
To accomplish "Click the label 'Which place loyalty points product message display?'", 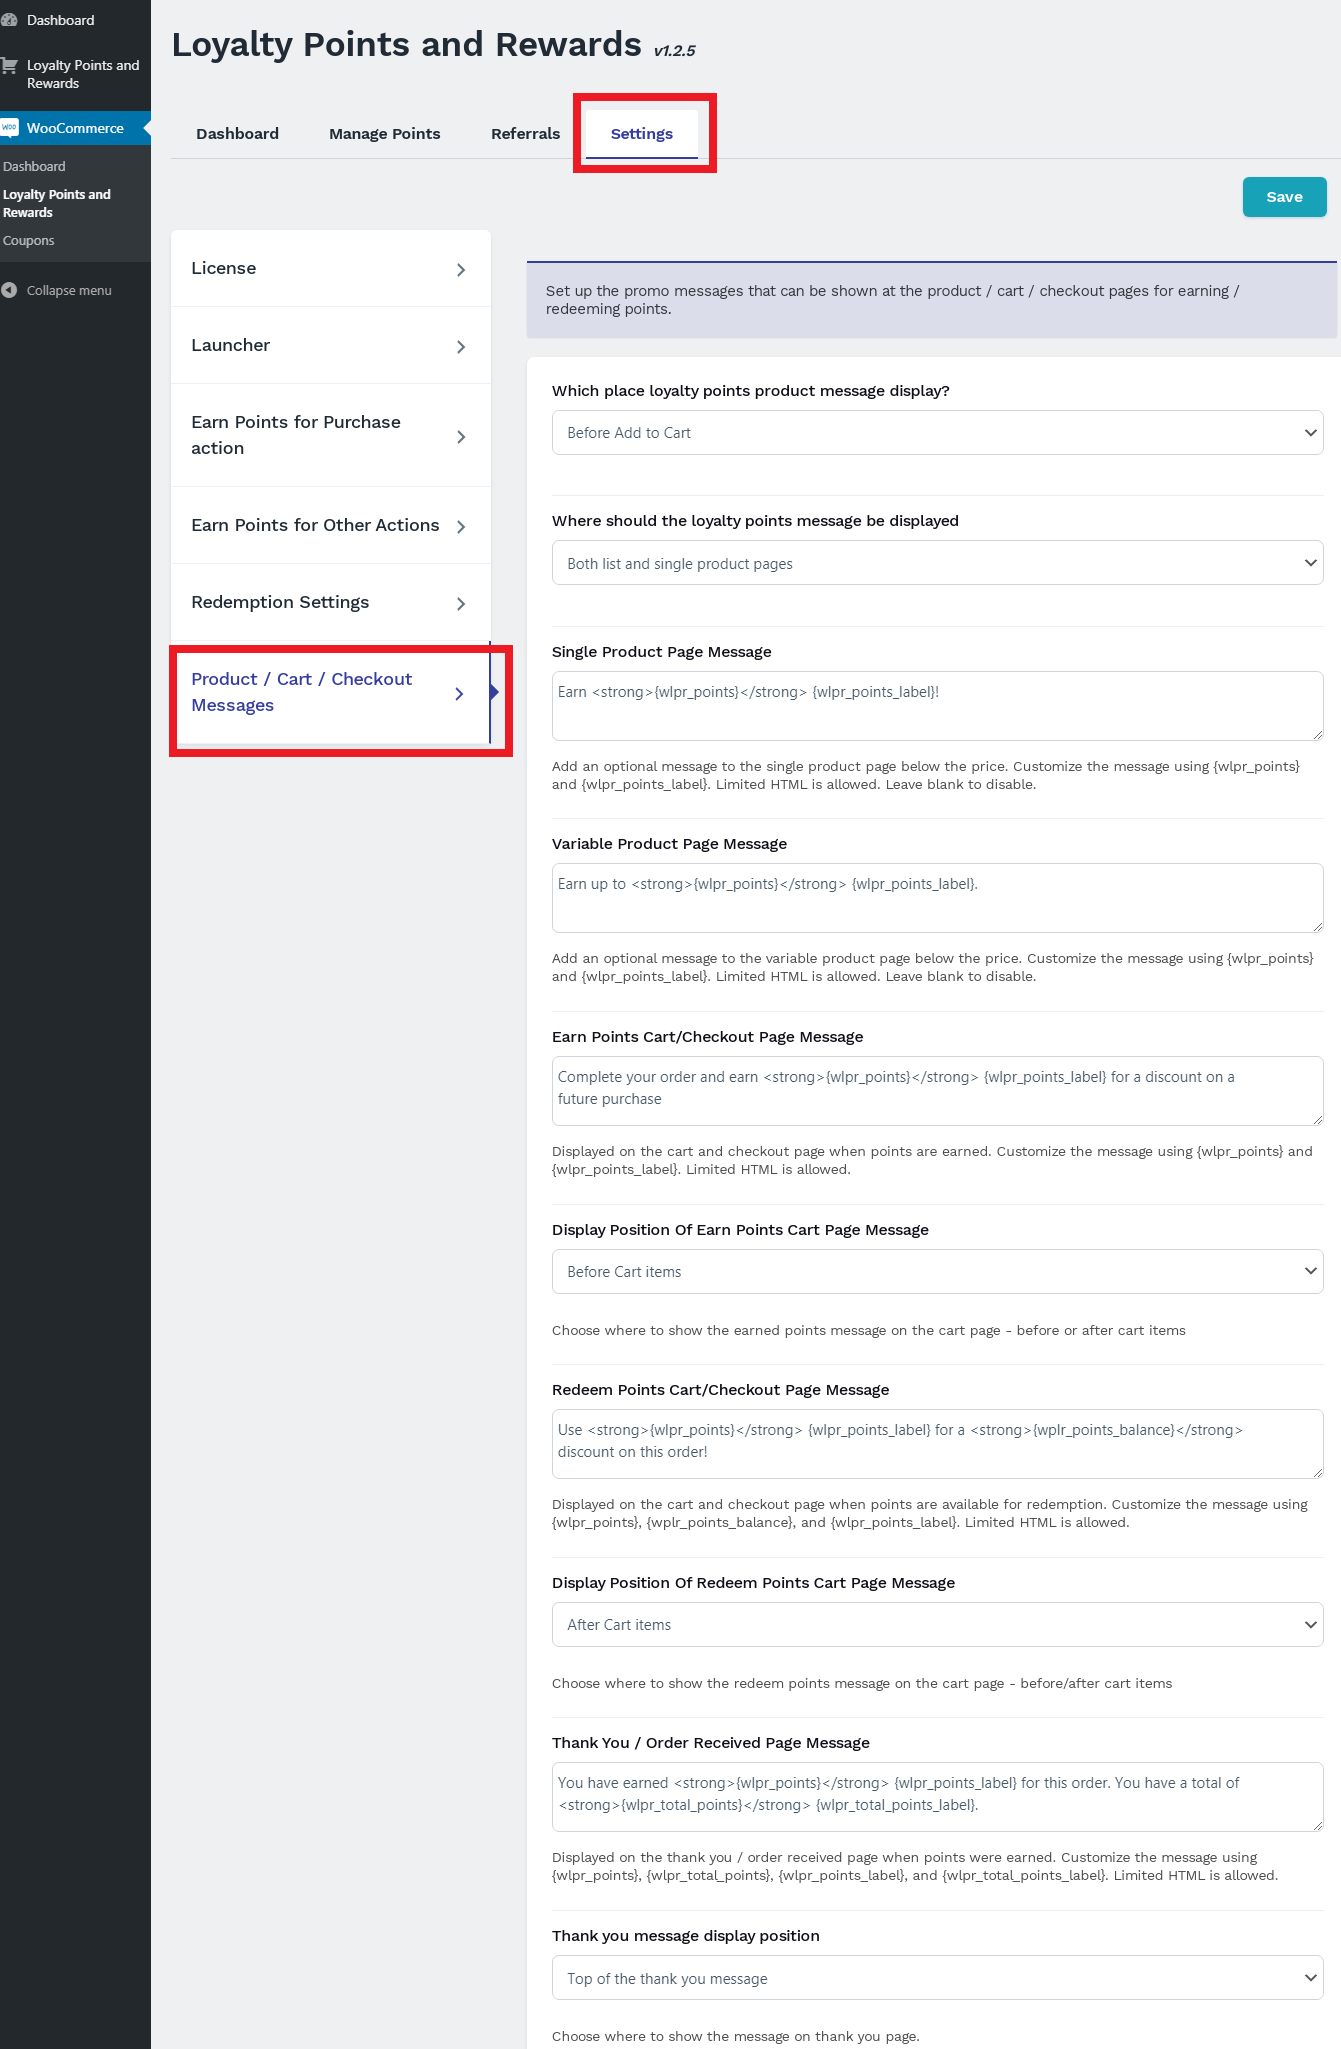I will click(751, 391).
